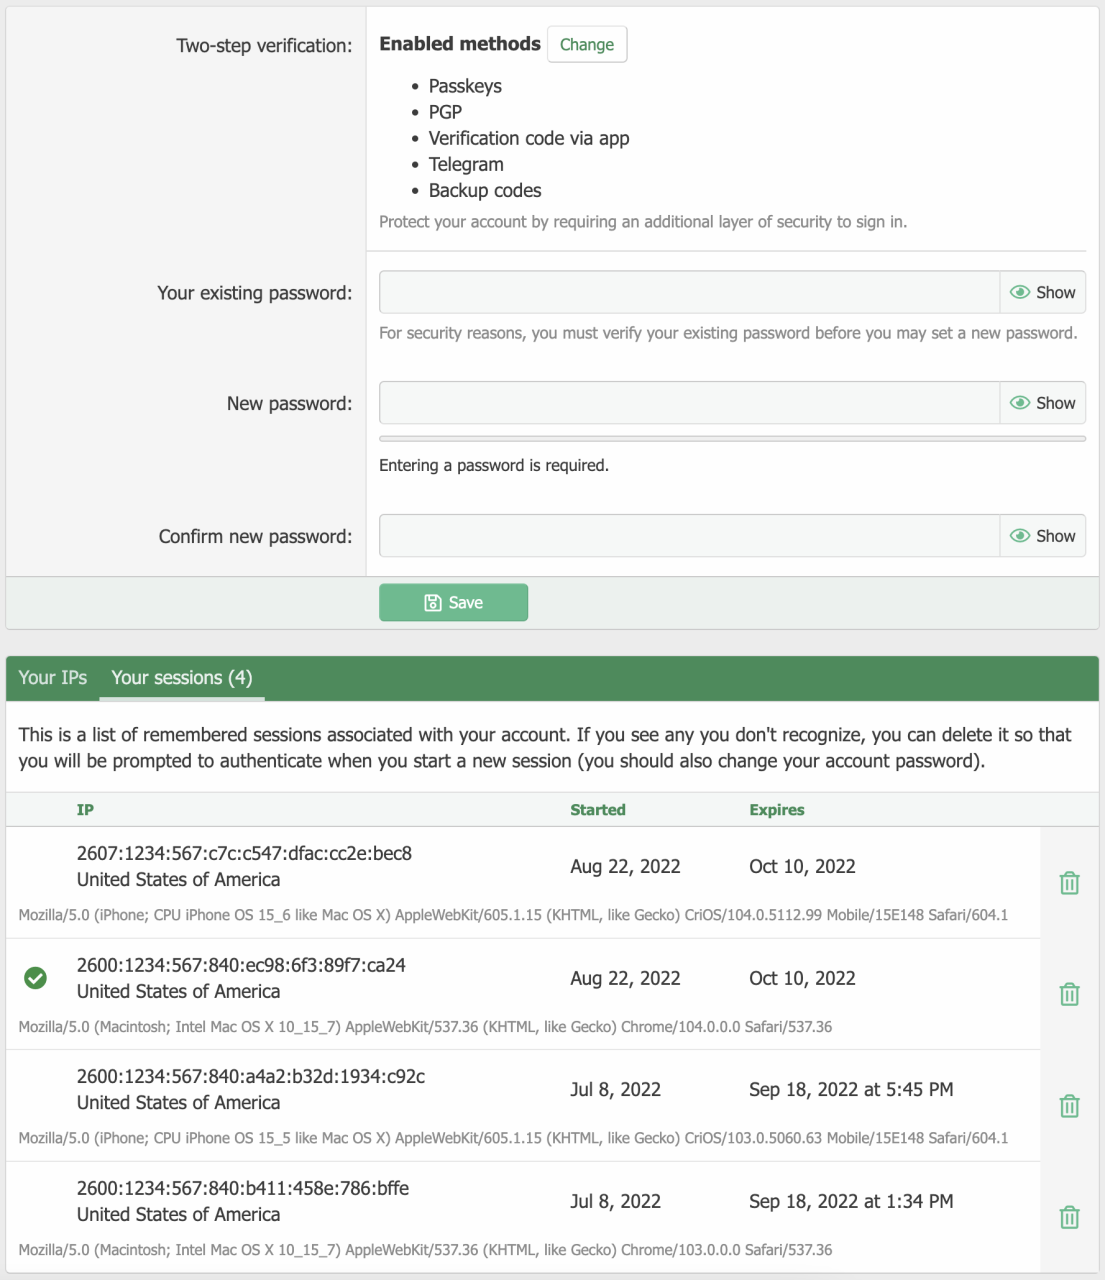Delete session 2600:1234:567:840:b411:458e:786:bffe
Screen dimensions: 1105x1280
tap(1069, 1217)
